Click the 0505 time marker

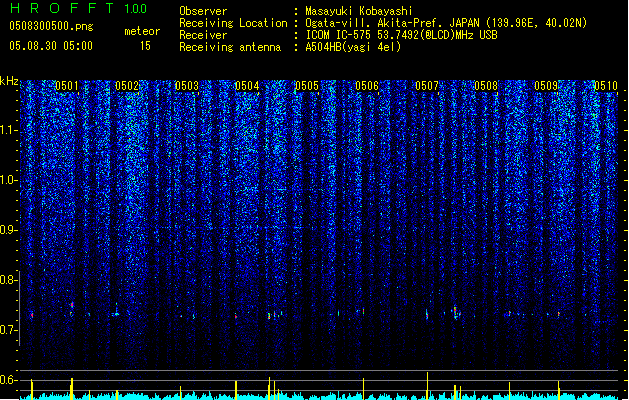click(x=307, y=86)
